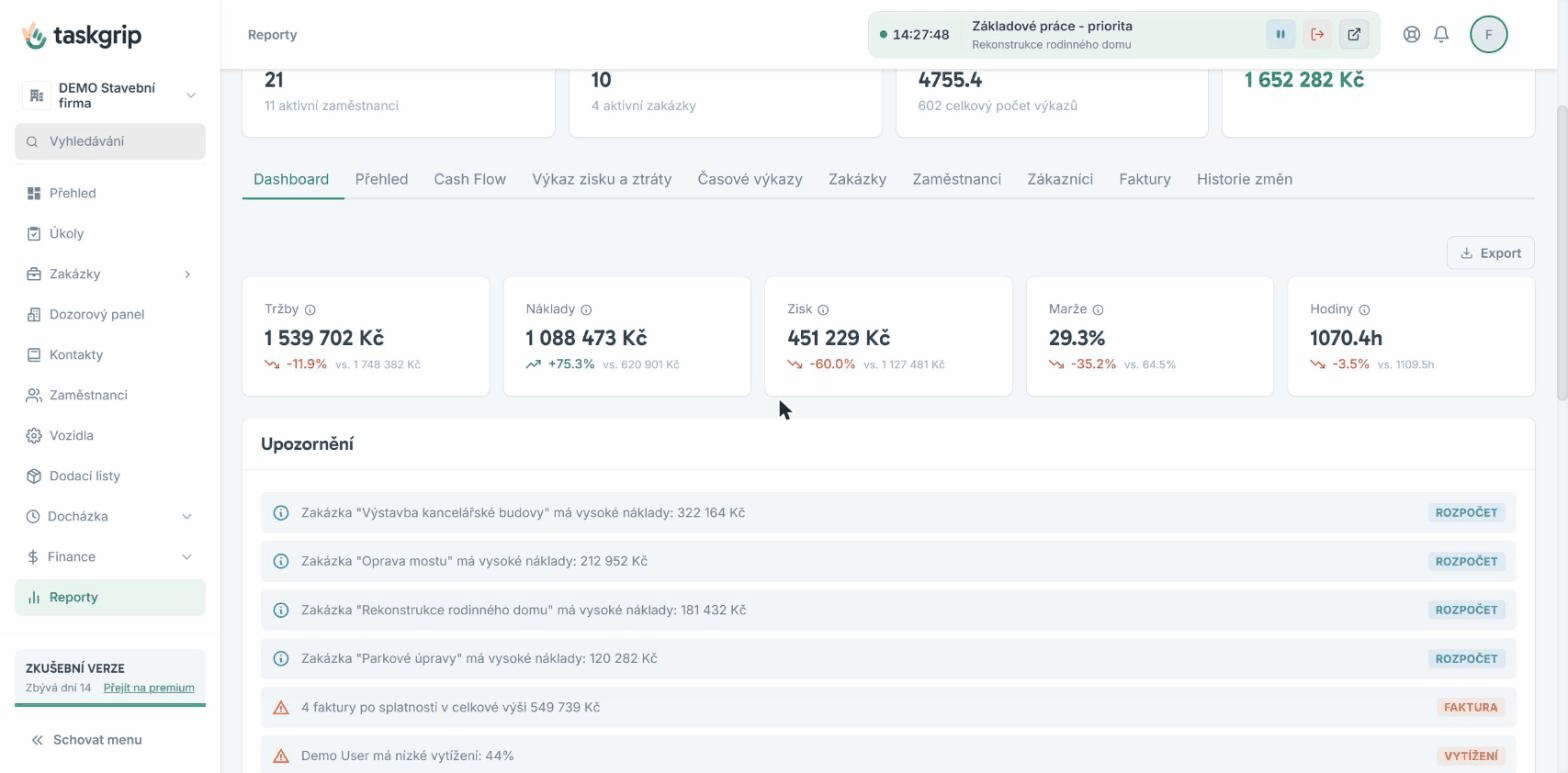The image size is (1568, 773).
Task: Click the info icon on the Oprava mostu alert
Action: coord(281,561)
